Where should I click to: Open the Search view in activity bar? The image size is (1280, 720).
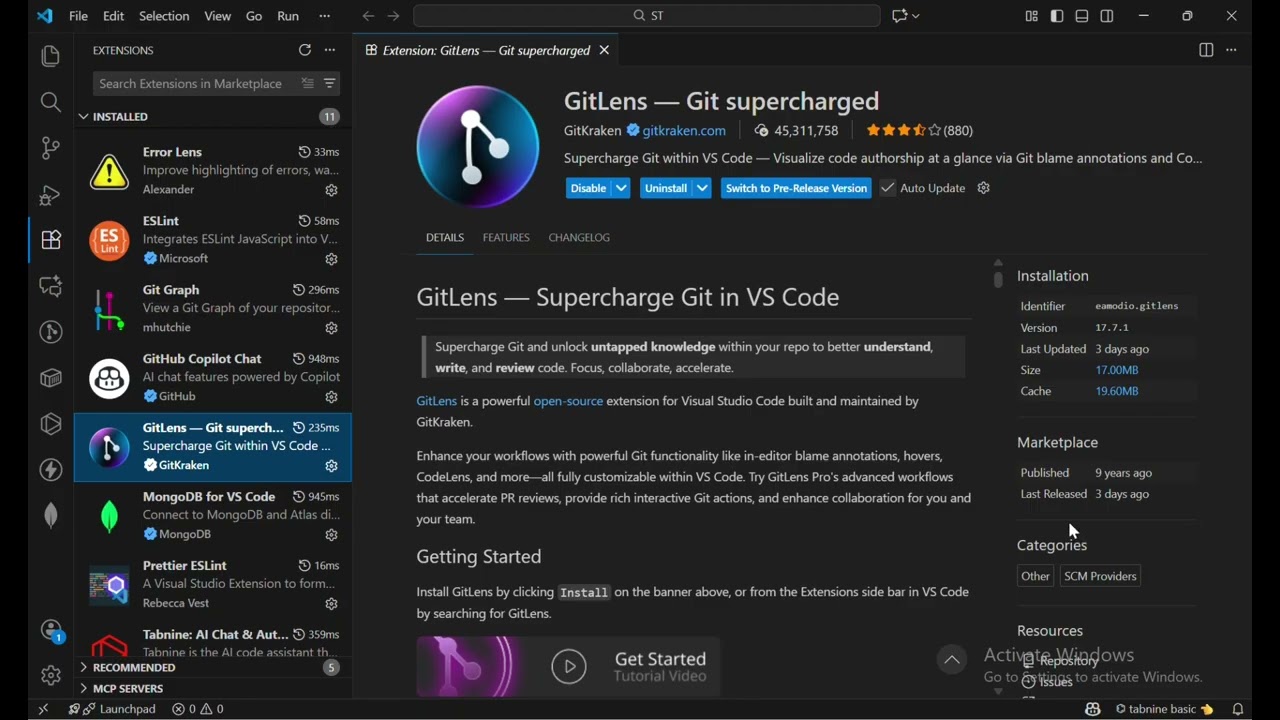[50, 103]
